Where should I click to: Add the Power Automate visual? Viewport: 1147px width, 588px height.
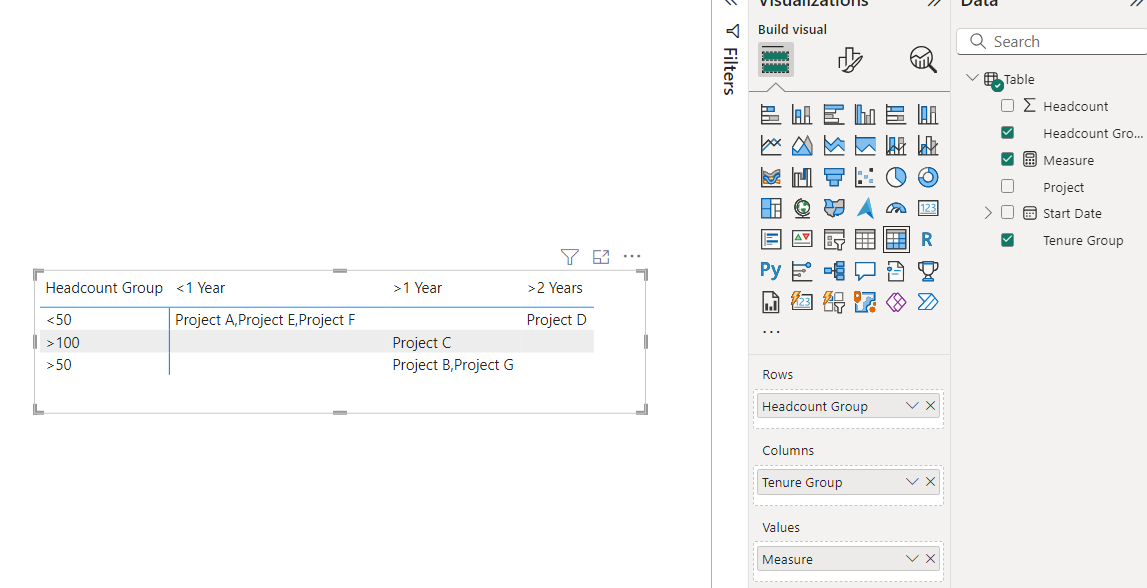tap(928, 301)
